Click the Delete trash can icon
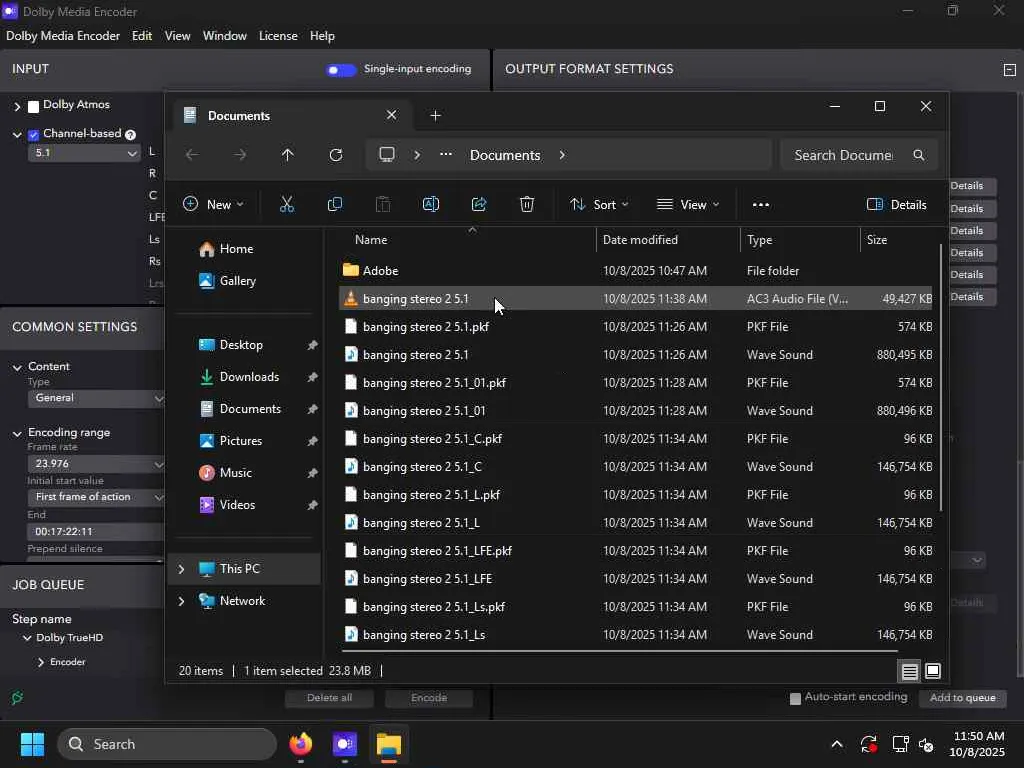Image resolution: width=1024 pixels, height=768 pixels. click(x=527, y=204)
